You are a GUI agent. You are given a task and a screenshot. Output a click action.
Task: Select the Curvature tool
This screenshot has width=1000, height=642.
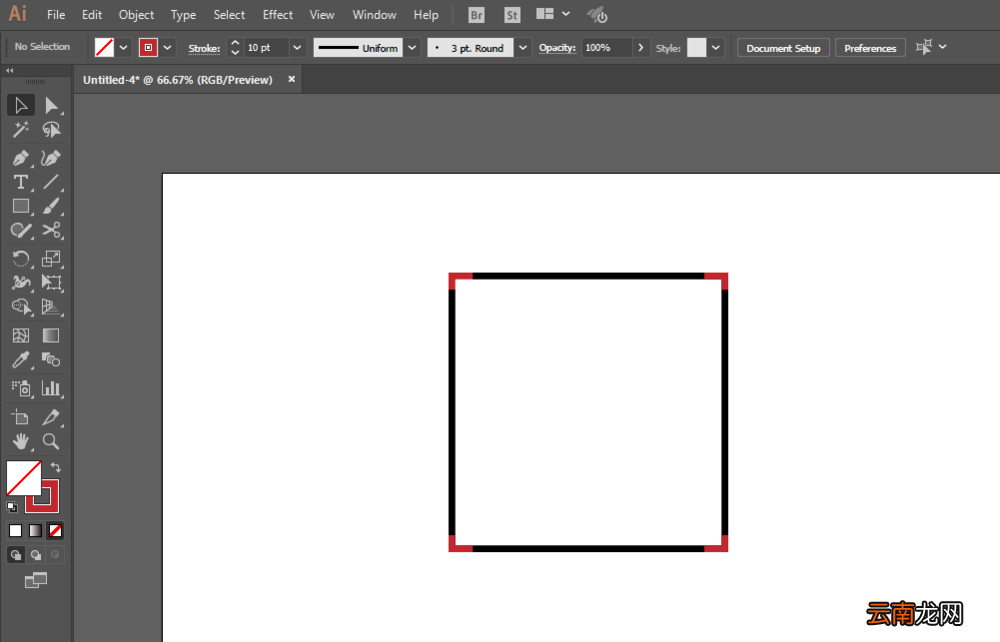click(x=51, y=157)
